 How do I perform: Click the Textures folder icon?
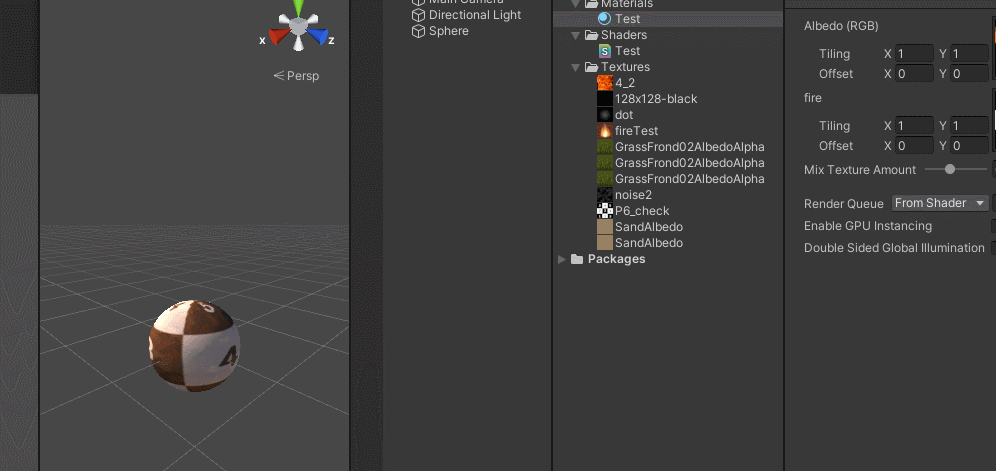[591, 67]
